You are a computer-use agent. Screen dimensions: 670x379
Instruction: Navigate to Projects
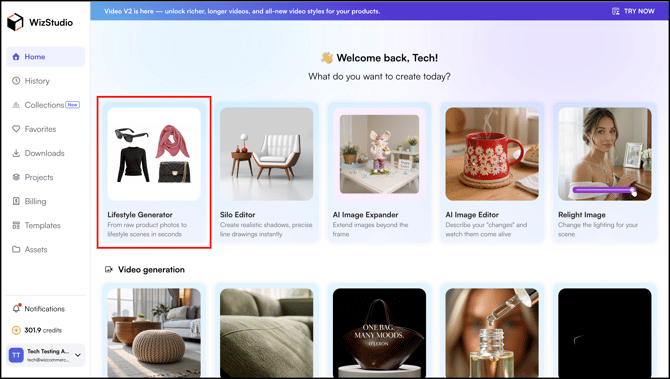[x=45, y=177]
